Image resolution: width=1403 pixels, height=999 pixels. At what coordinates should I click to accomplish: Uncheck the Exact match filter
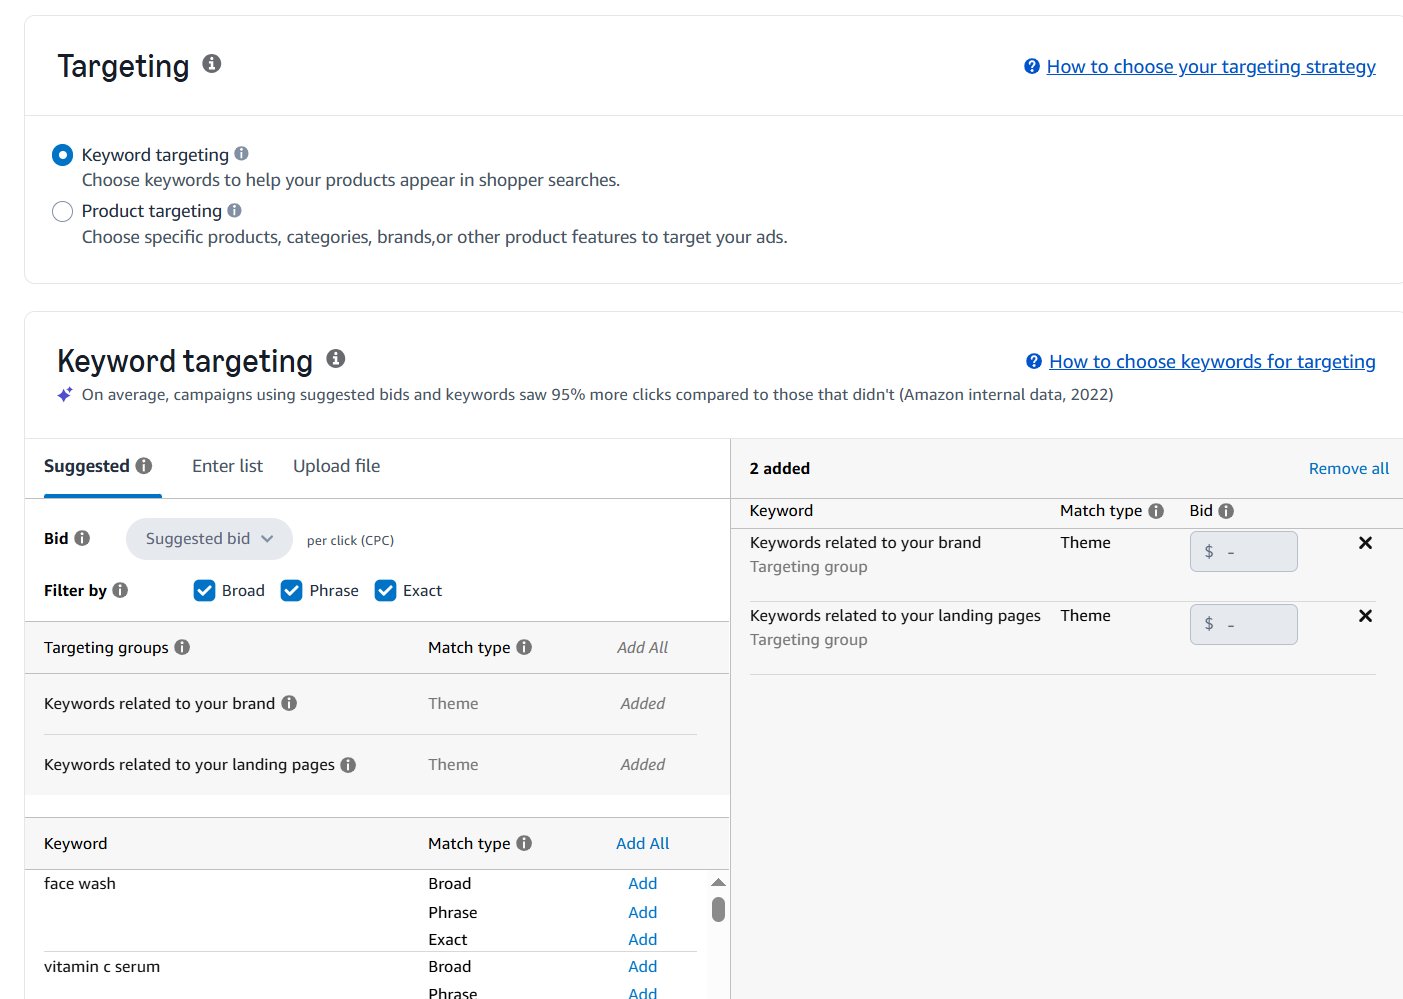pos(386,590)
